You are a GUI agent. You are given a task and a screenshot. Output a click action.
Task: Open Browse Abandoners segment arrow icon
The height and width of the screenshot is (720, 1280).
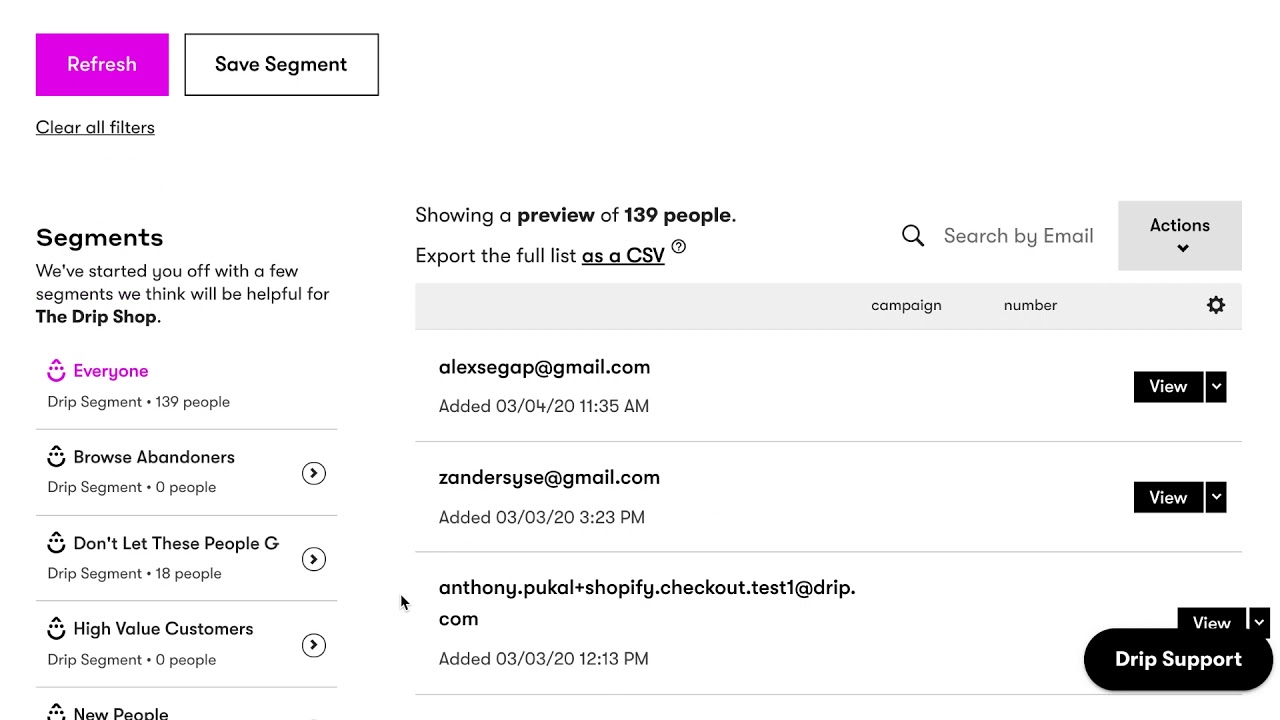click(313, 473)
